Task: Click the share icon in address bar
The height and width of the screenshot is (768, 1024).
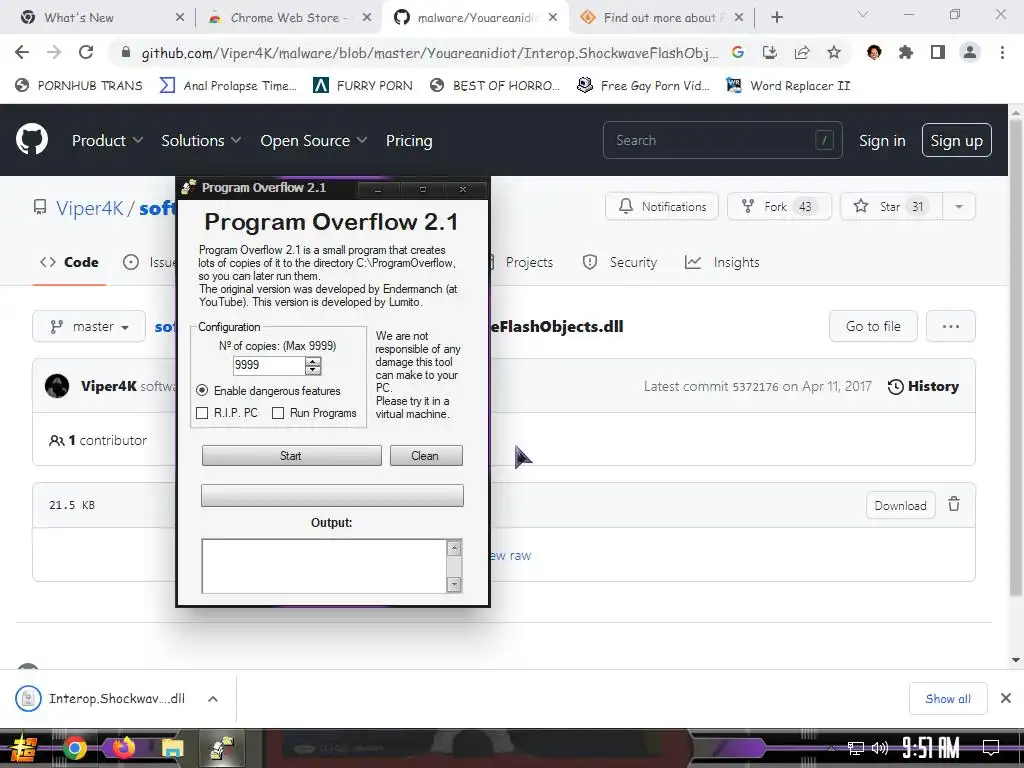Action: [x=802, y=52]
